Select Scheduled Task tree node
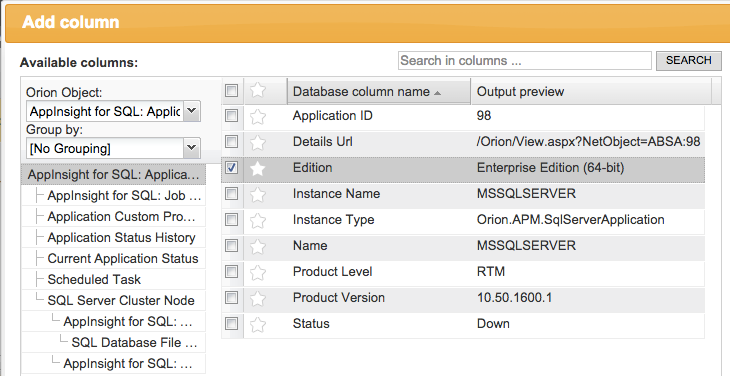The height and width of the screenshot is (376, 730). 94,280
